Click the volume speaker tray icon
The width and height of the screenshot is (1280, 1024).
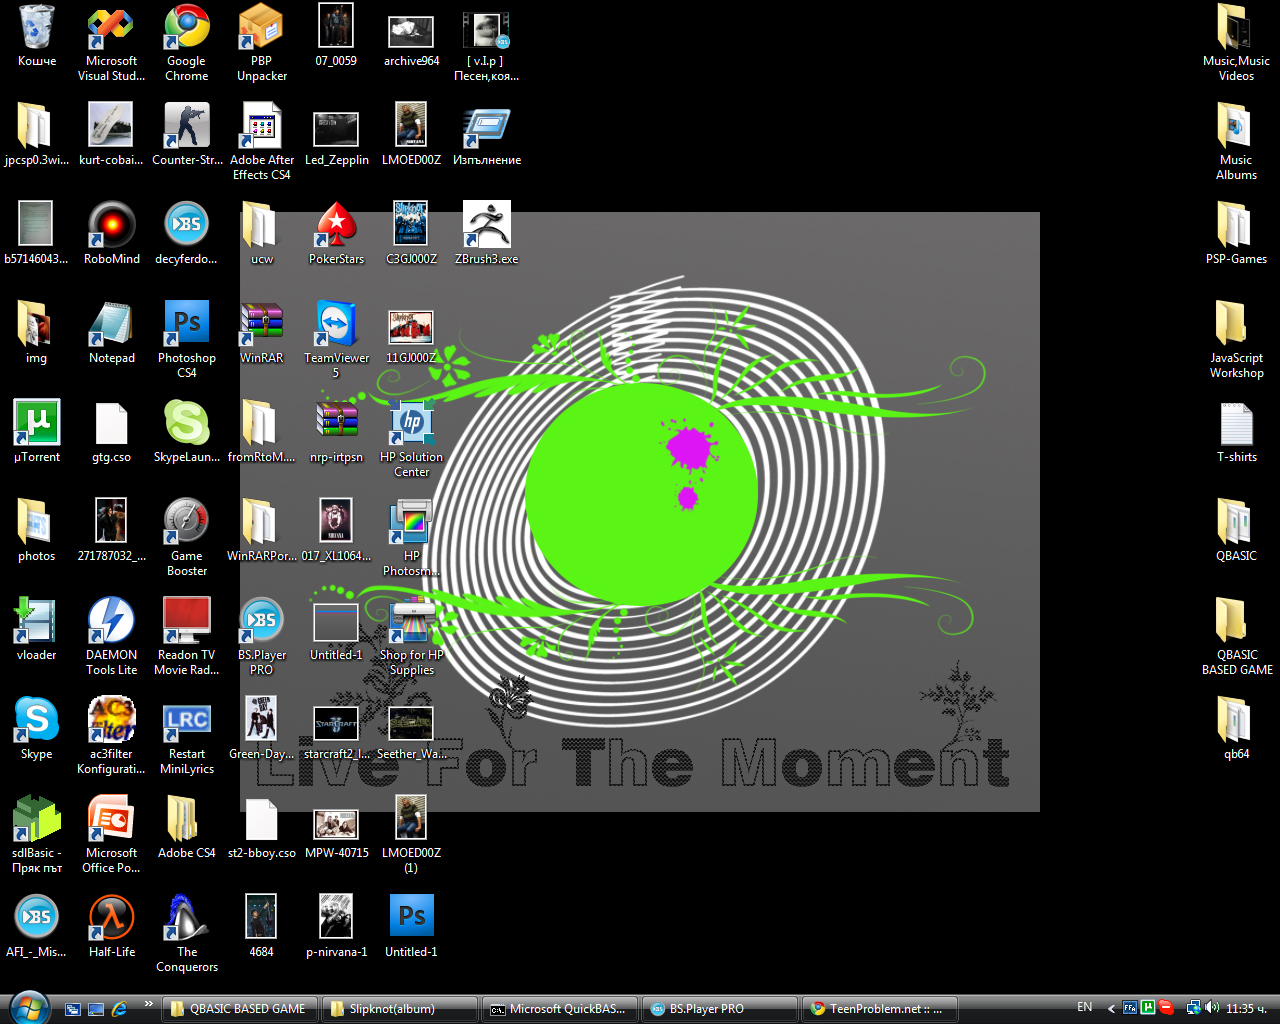tap(1212, 1008)
